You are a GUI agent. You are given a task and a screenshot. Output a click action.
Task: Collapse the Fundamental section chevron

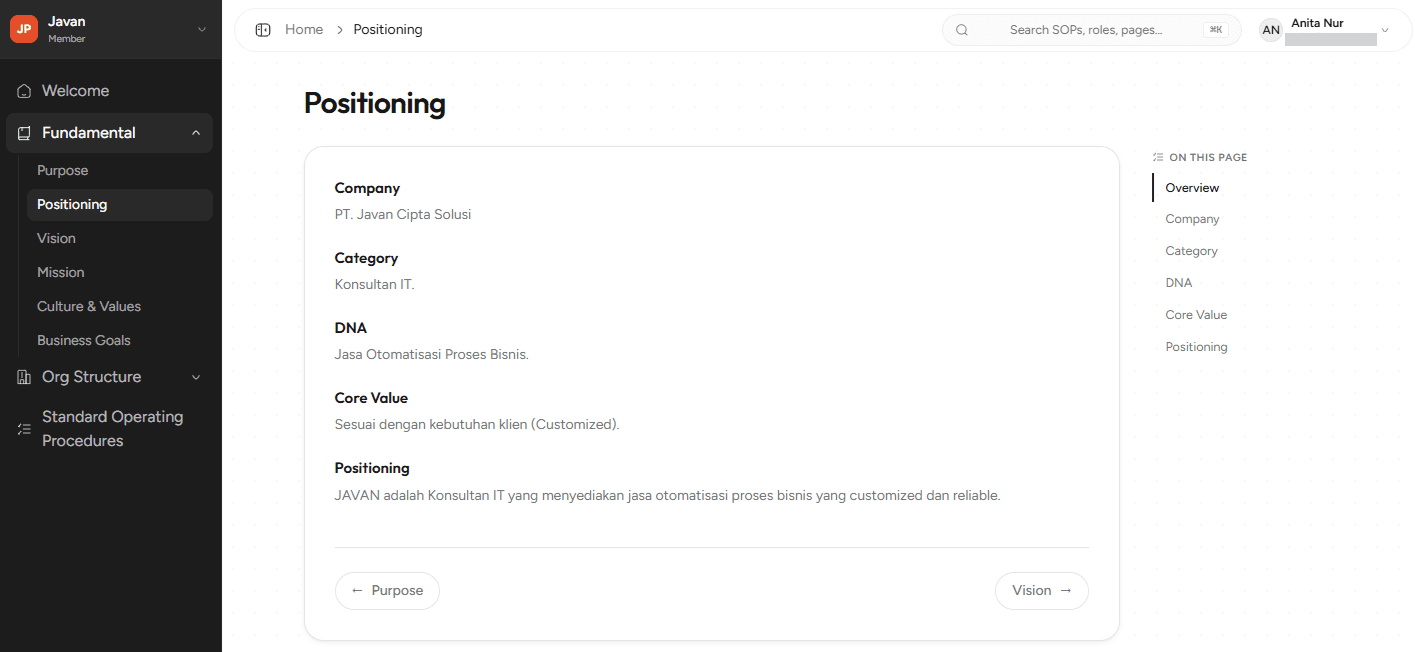[196, 133]
